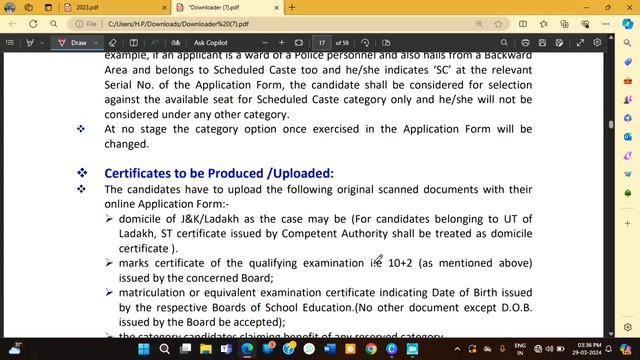Click the PDF vertical scrollbar thumb
This screenshot has width=640, height=360.
click(611, 124)
